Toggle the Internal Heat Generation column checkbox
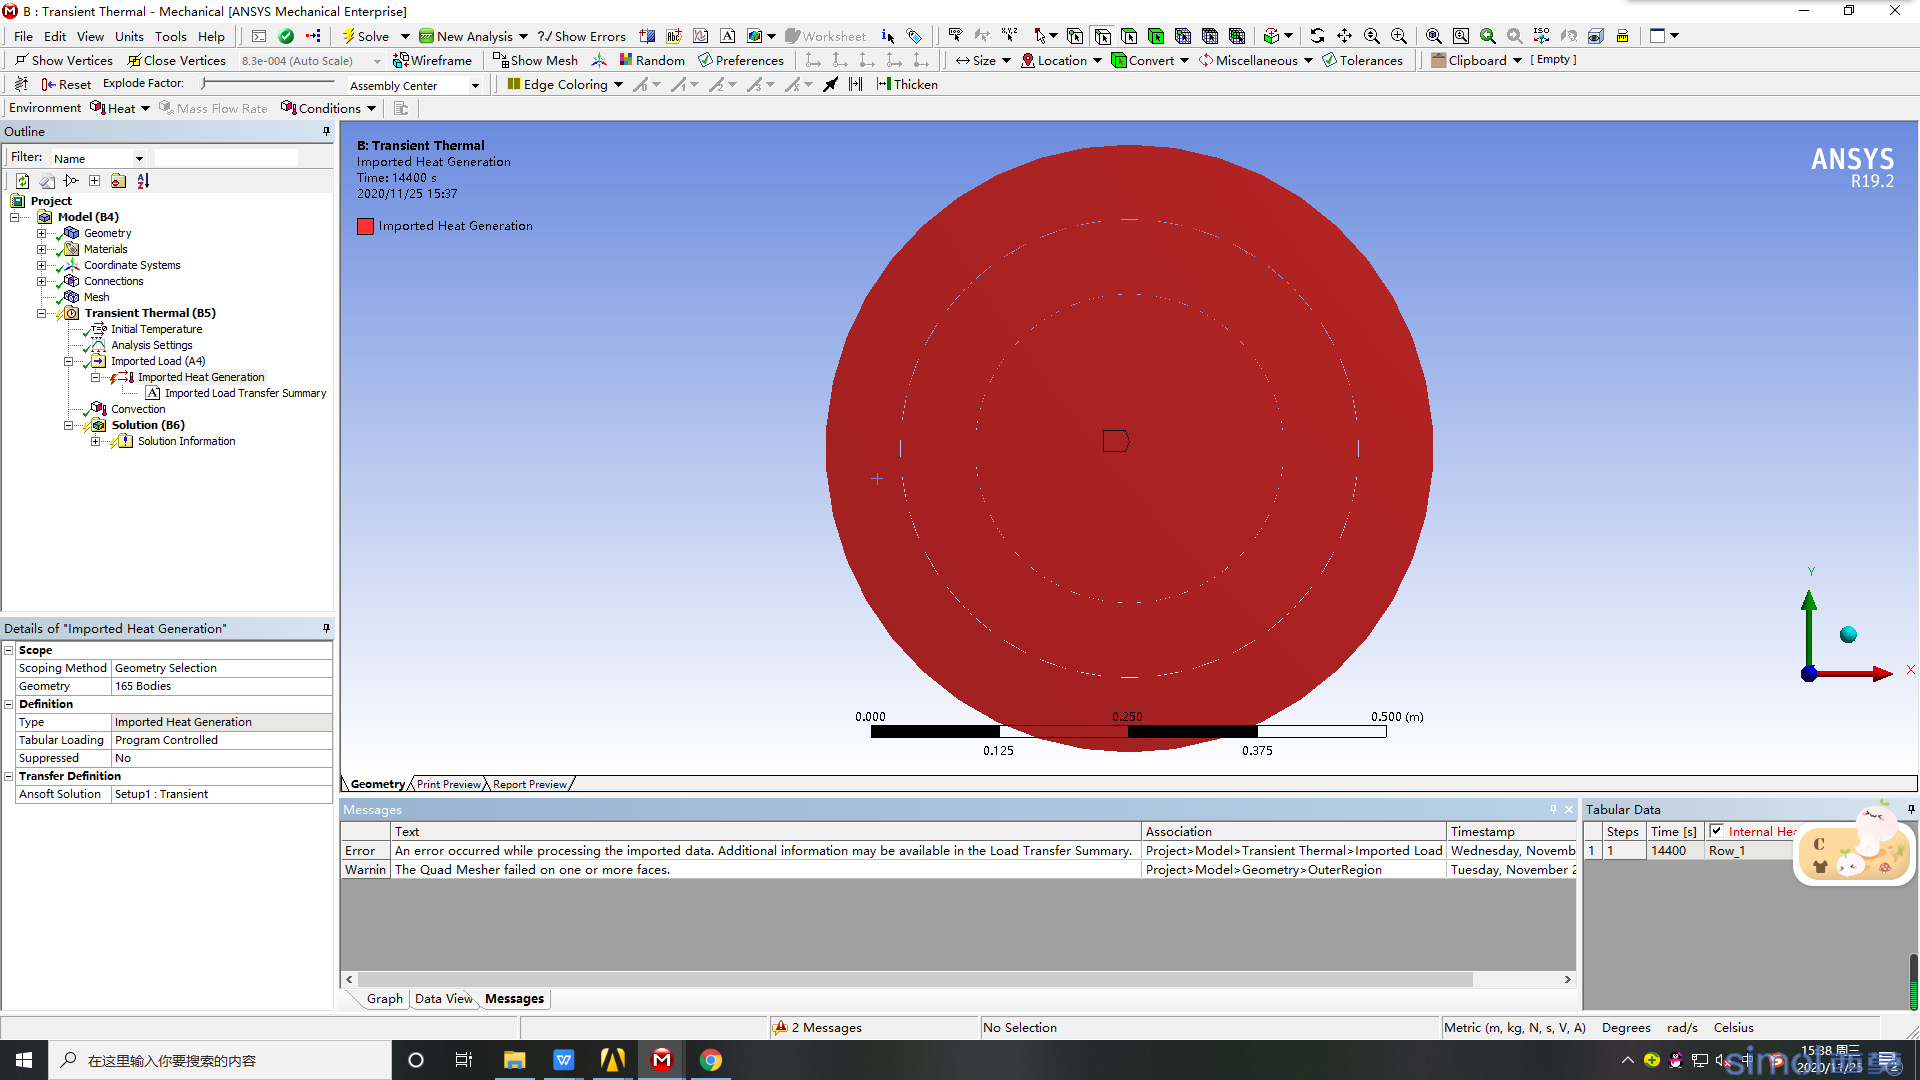Image resolution: width=1920 pixels, height=1080 pixels. [1716, 831]
